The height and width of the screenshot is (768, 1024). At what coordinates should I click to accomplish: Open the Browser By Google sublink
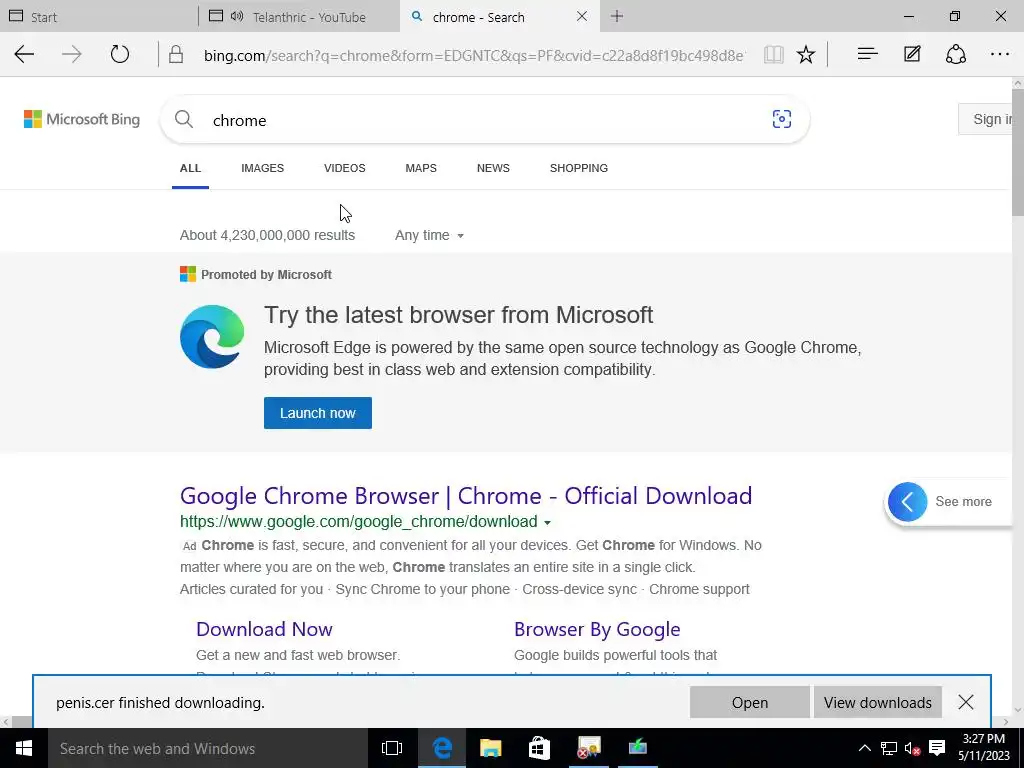coord(597,629)
